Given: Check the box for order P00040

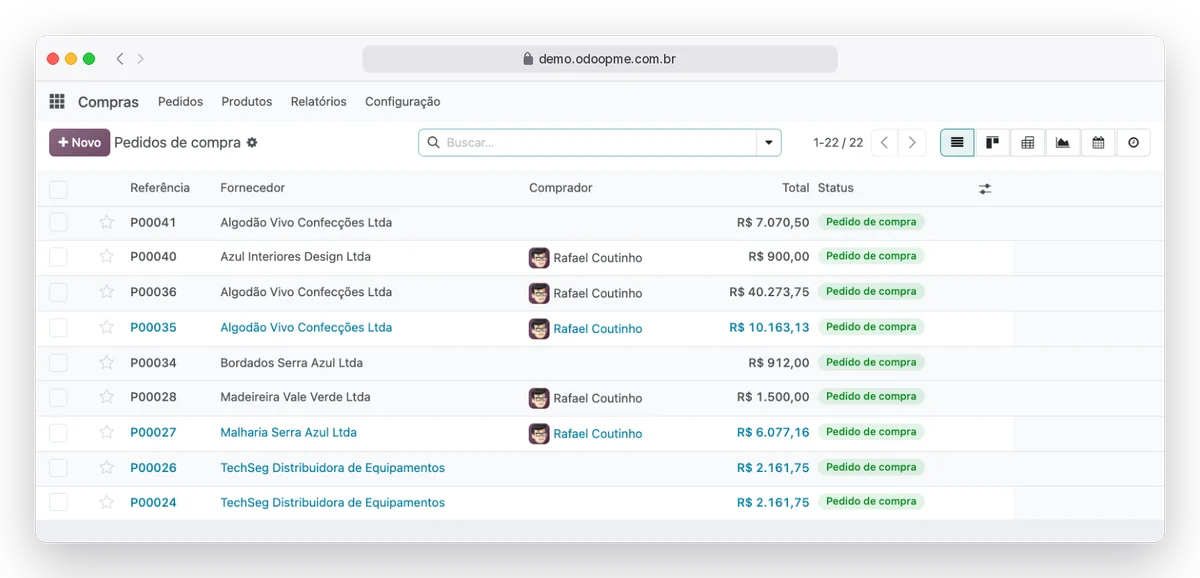Looking at the screenshot, I should tap(58, 257).
